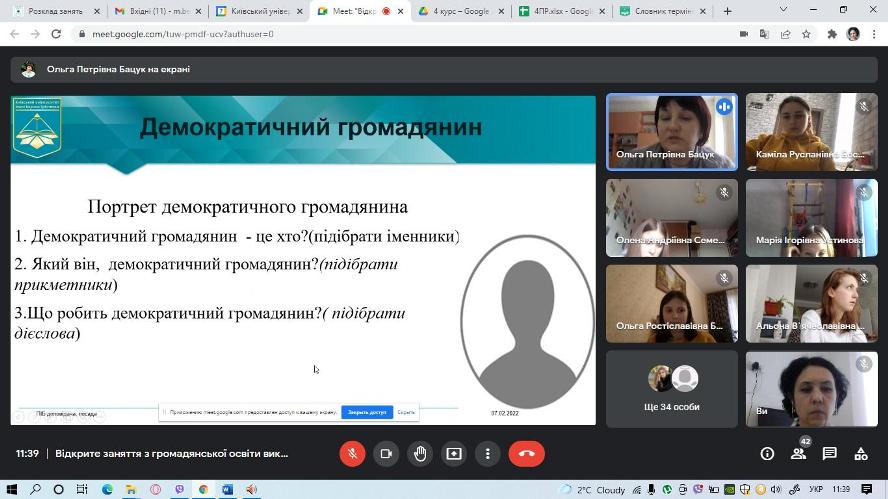Click the browser forward arrow
The height and width of the screenshot is (499, 888).
[x=35, y=34]
